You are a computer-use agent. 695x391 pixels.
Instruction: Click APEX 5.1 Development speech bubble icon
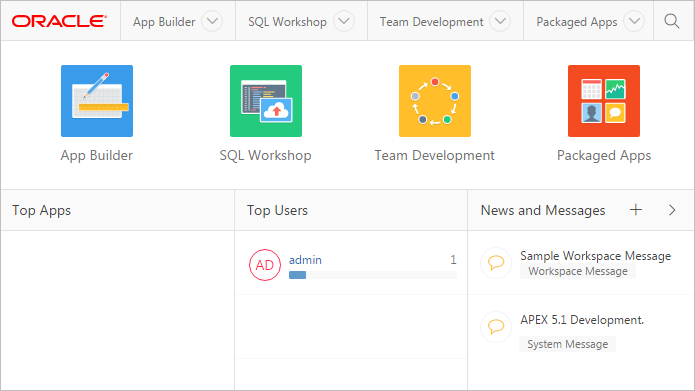(x=496, y=327)
